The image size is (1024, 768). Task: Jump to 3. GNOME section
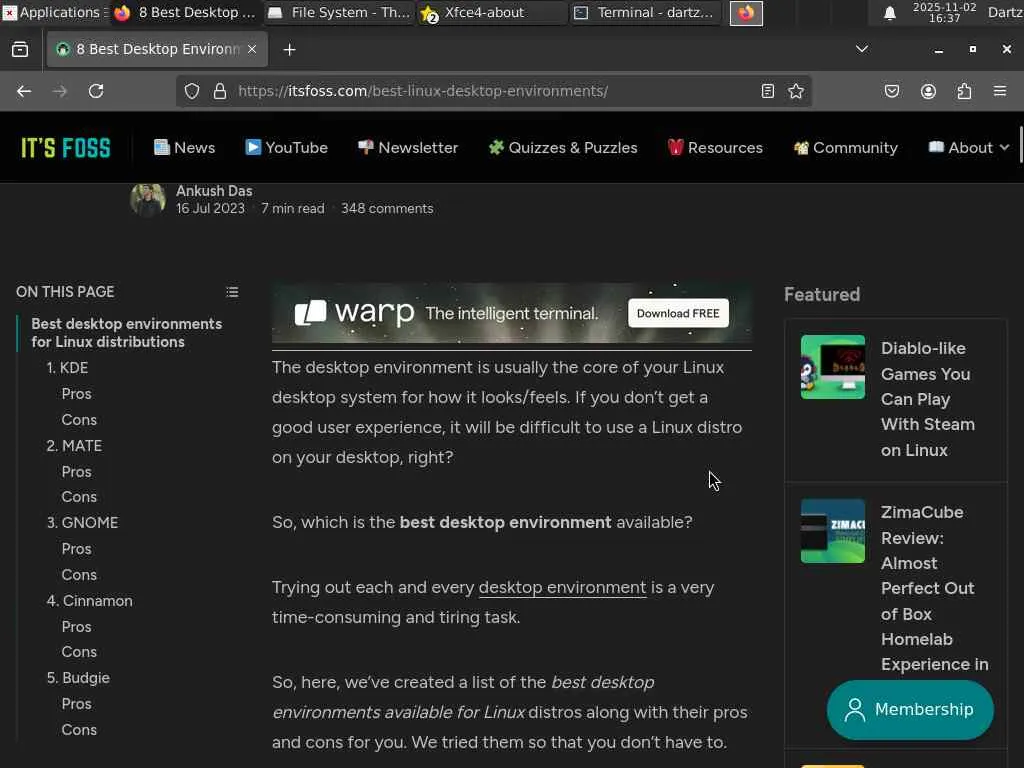82,523
